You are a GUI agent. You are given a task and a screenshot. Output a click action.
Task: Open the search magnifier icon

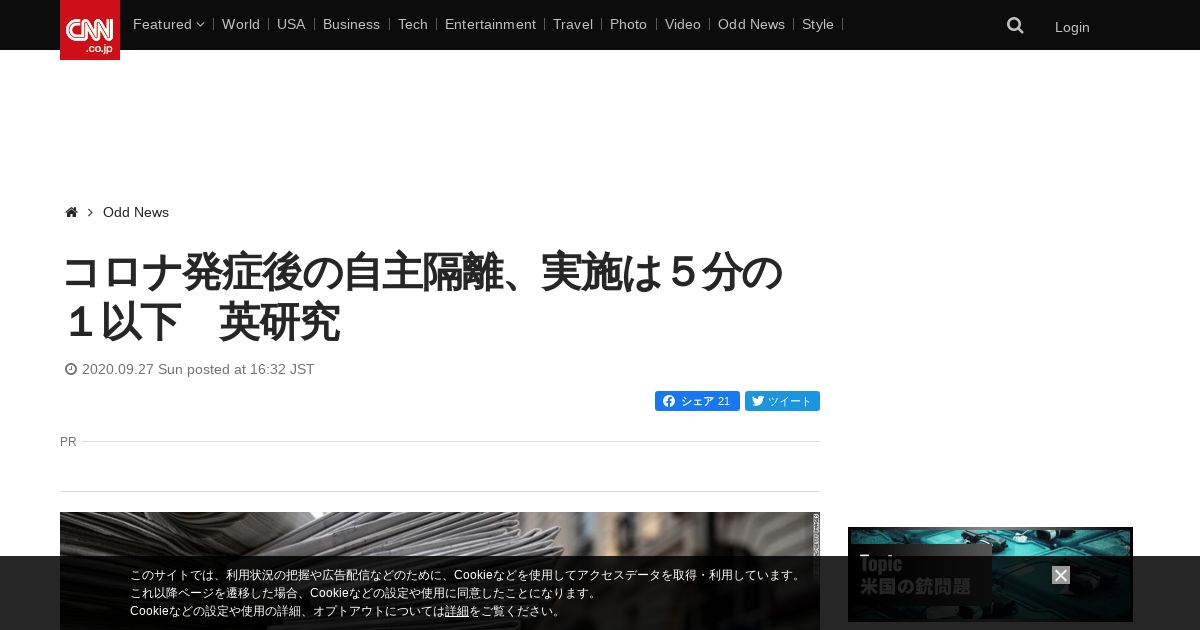pos(1015,25)
